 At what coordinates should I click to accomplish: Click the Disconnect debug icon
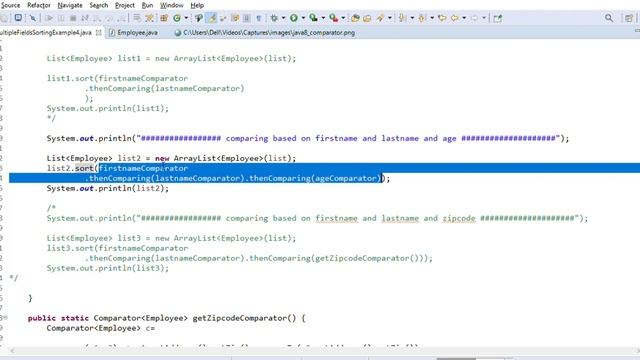point(85,18)
